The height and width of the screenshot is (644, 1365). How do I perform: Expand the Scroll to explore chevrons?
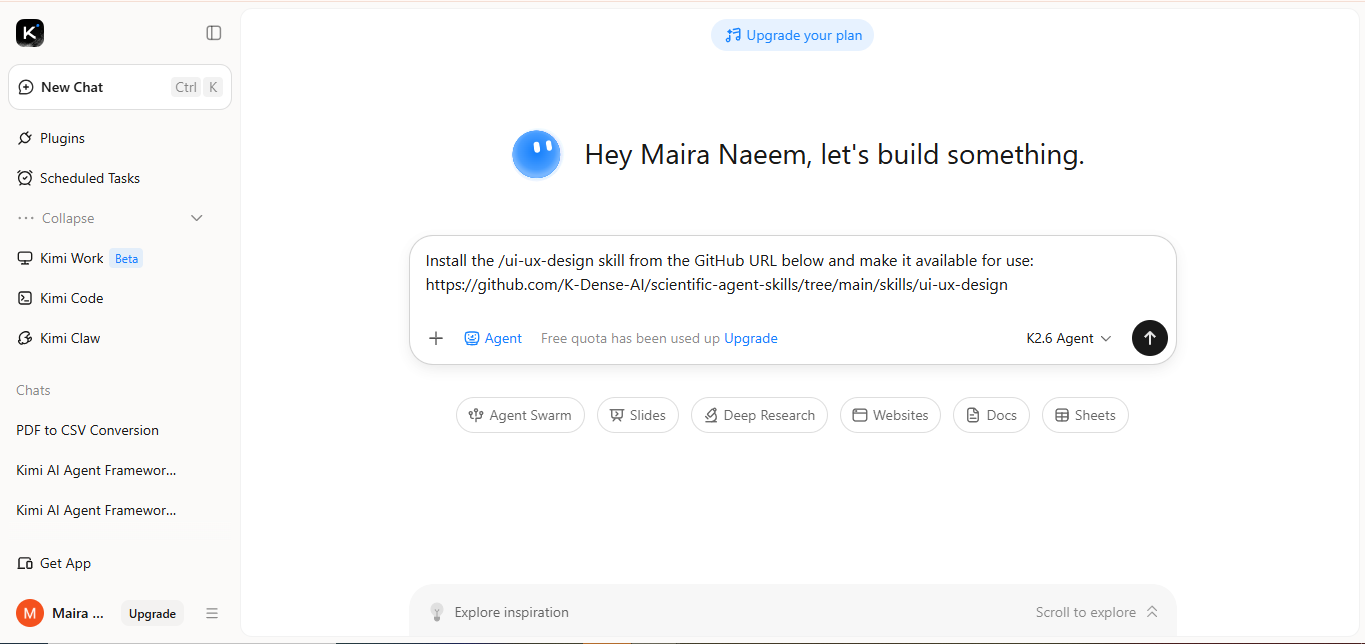(x=1152, y=612)
